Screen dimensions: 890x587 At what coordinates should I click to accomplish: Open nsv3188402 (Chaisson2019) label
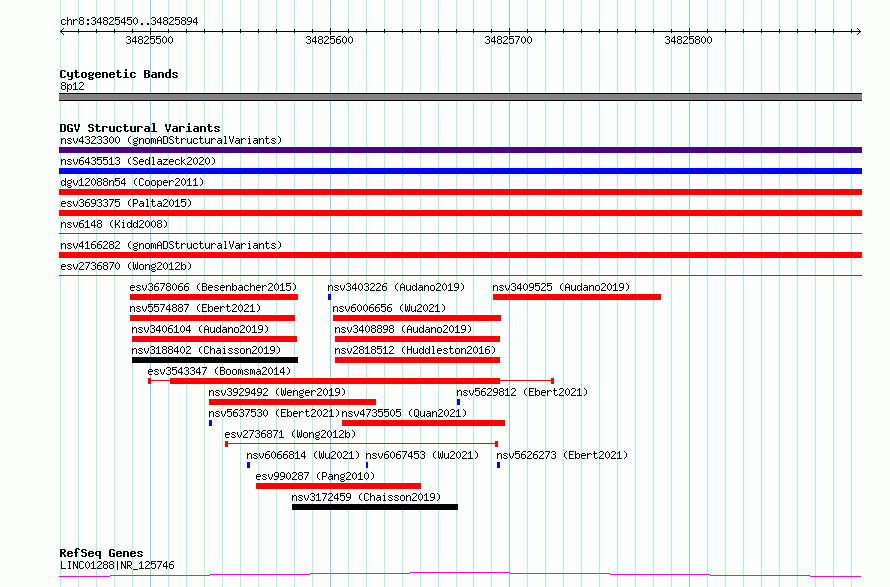click(206, 350)
